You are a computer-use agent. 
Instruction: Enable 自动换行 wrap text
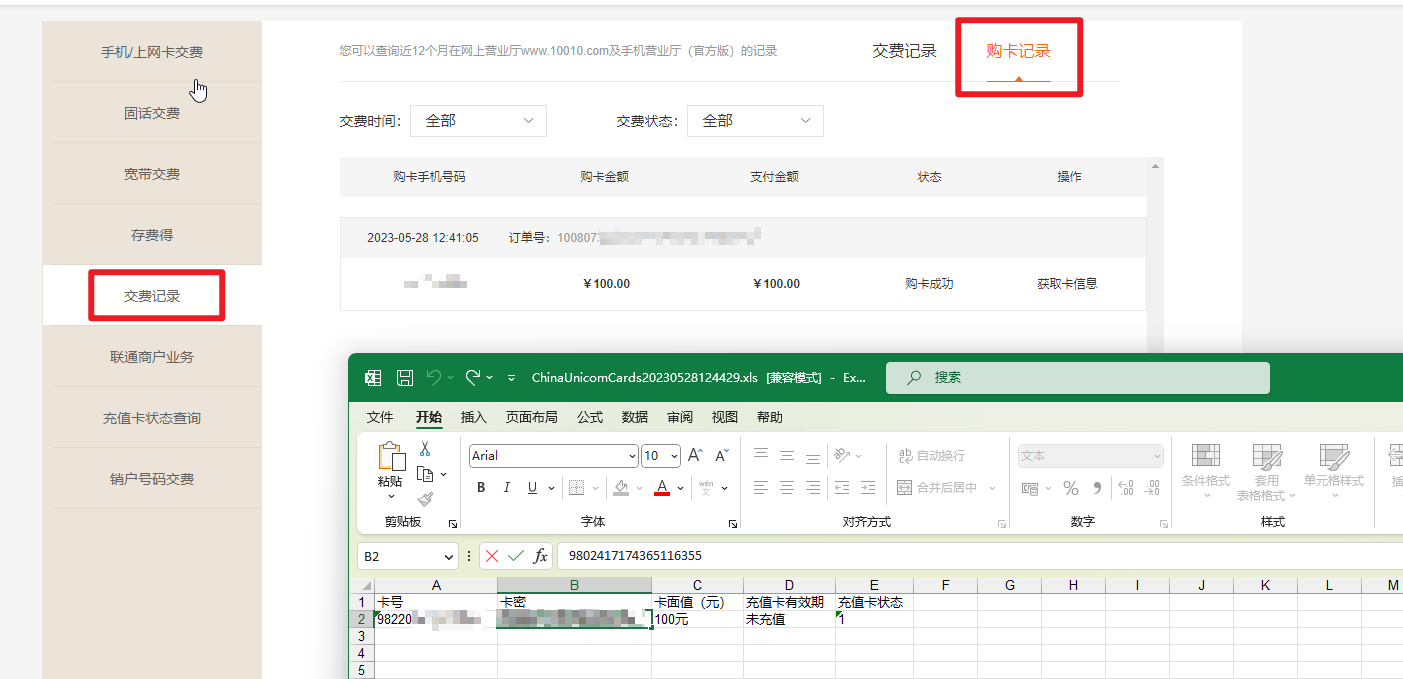(932, 455)
